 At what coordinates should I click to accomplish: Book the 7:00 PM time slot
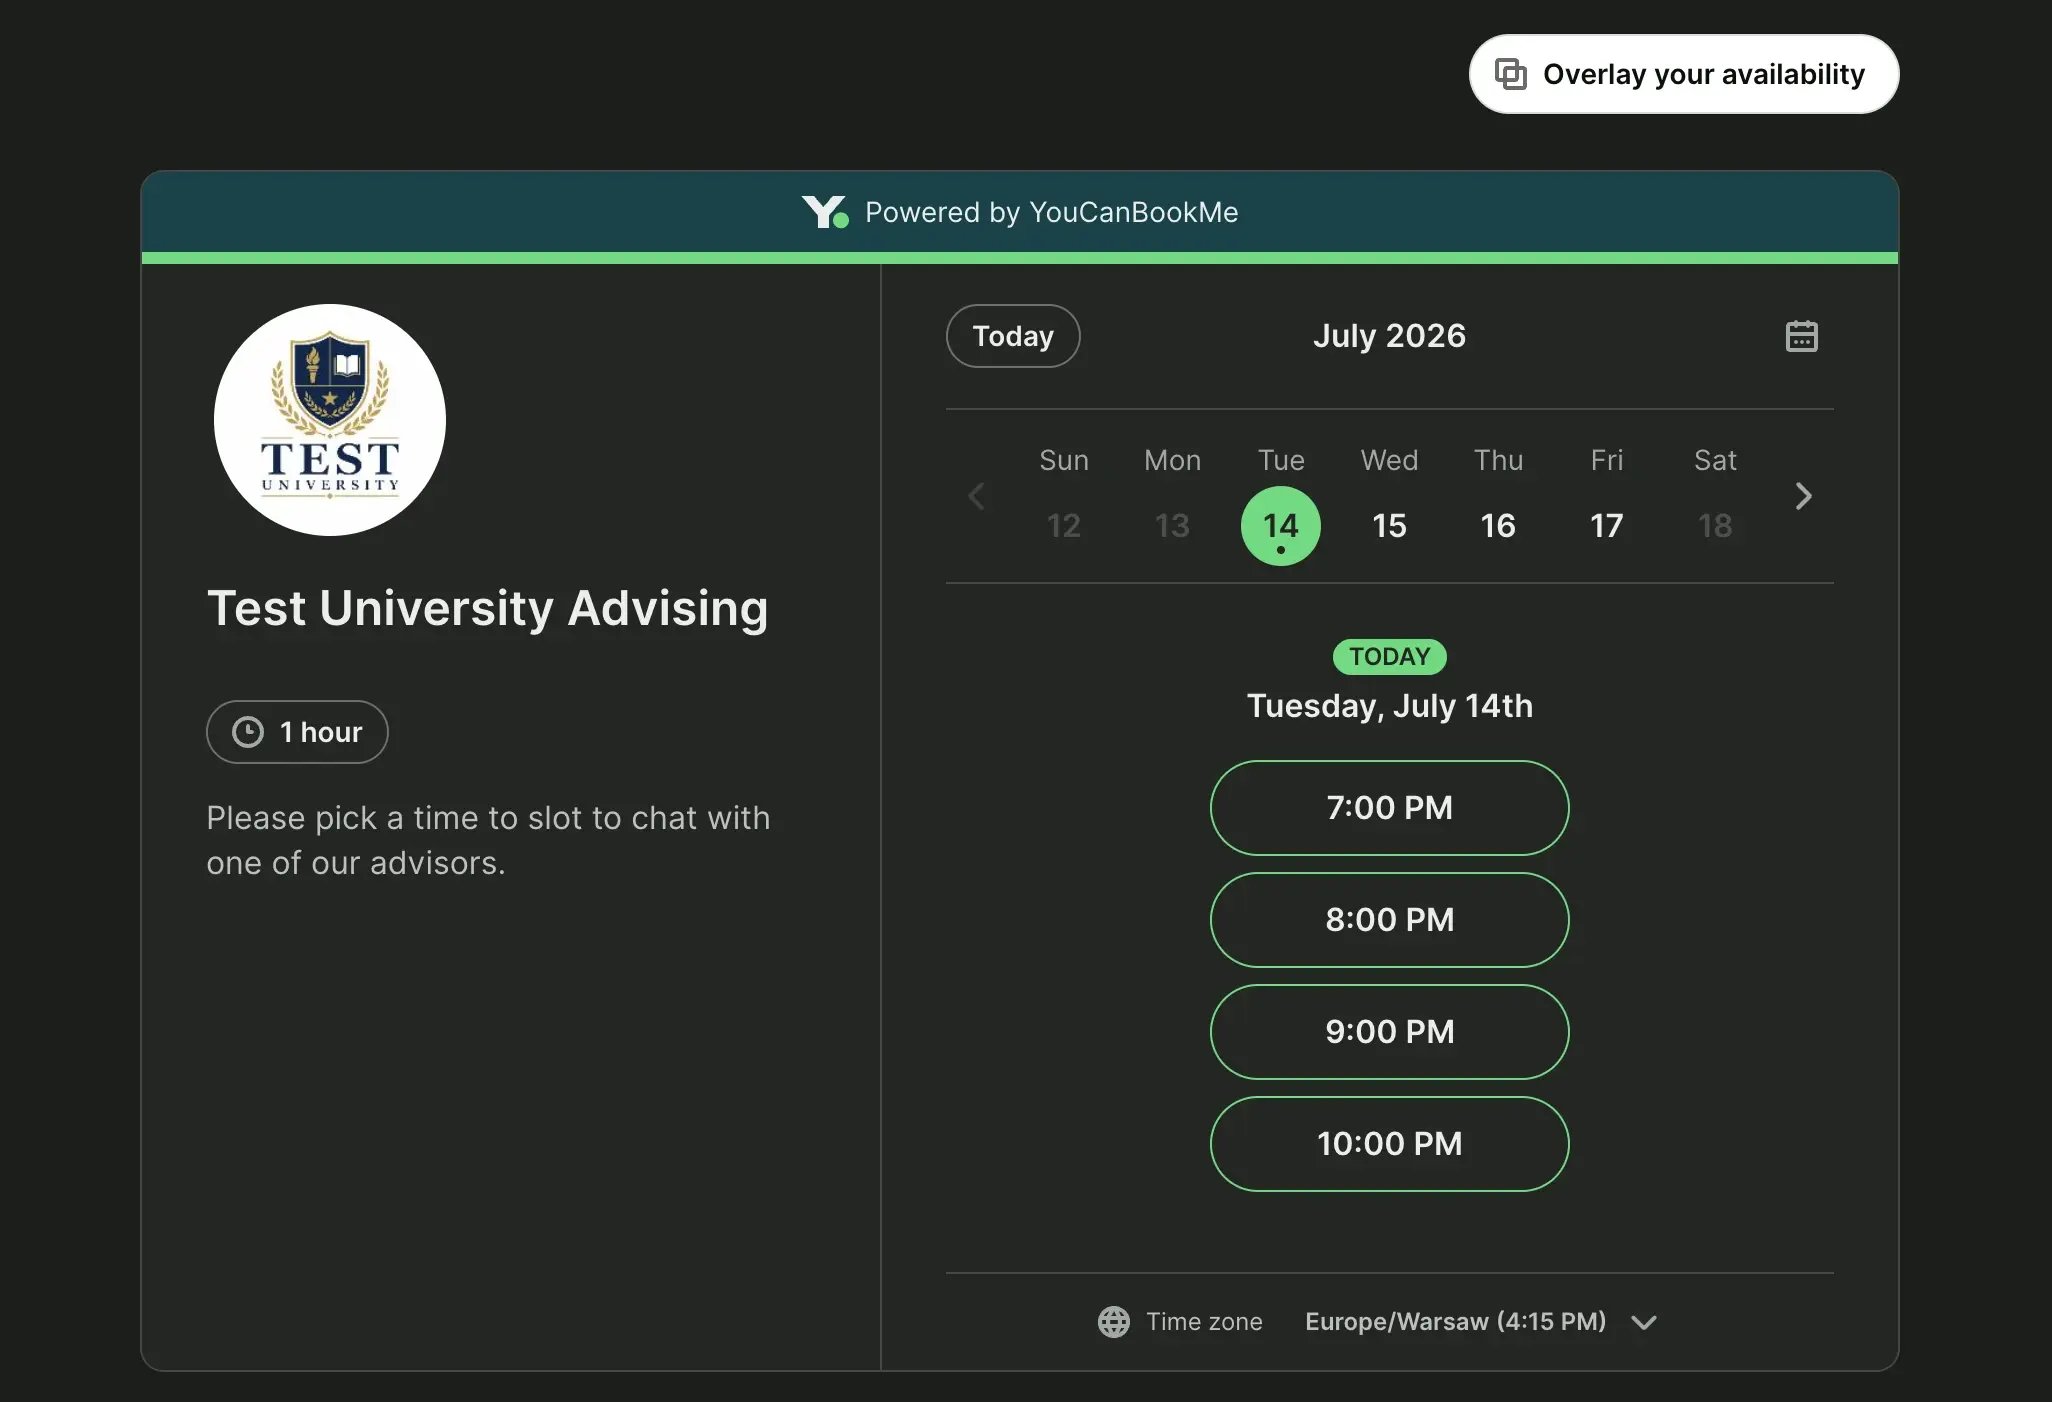1389,808
